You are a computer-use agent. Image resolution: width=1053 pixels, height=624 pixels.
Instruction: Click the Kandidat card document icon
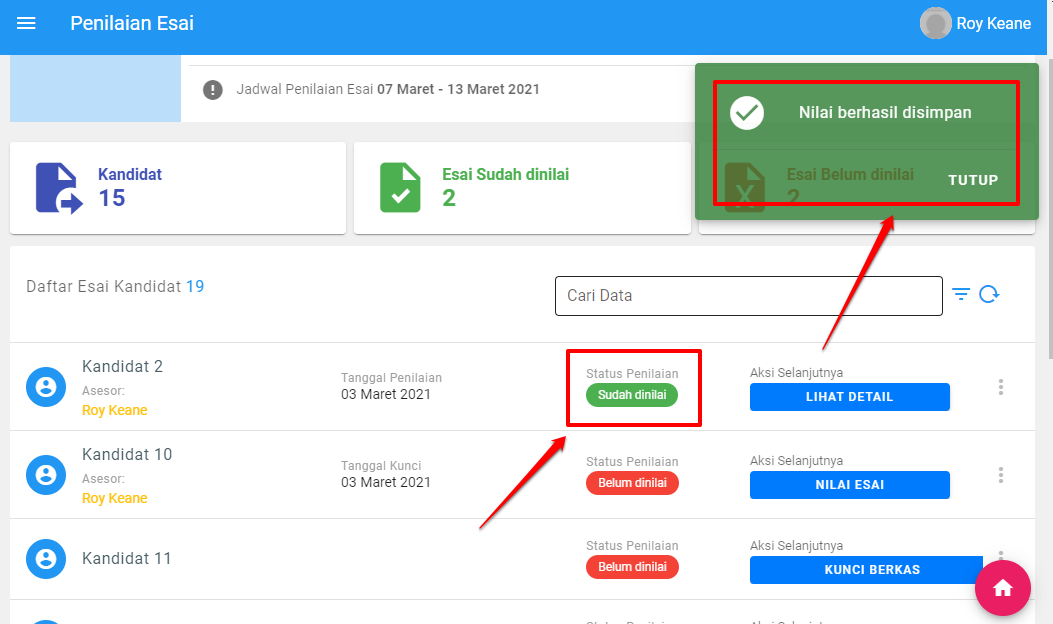pos(59,188)
